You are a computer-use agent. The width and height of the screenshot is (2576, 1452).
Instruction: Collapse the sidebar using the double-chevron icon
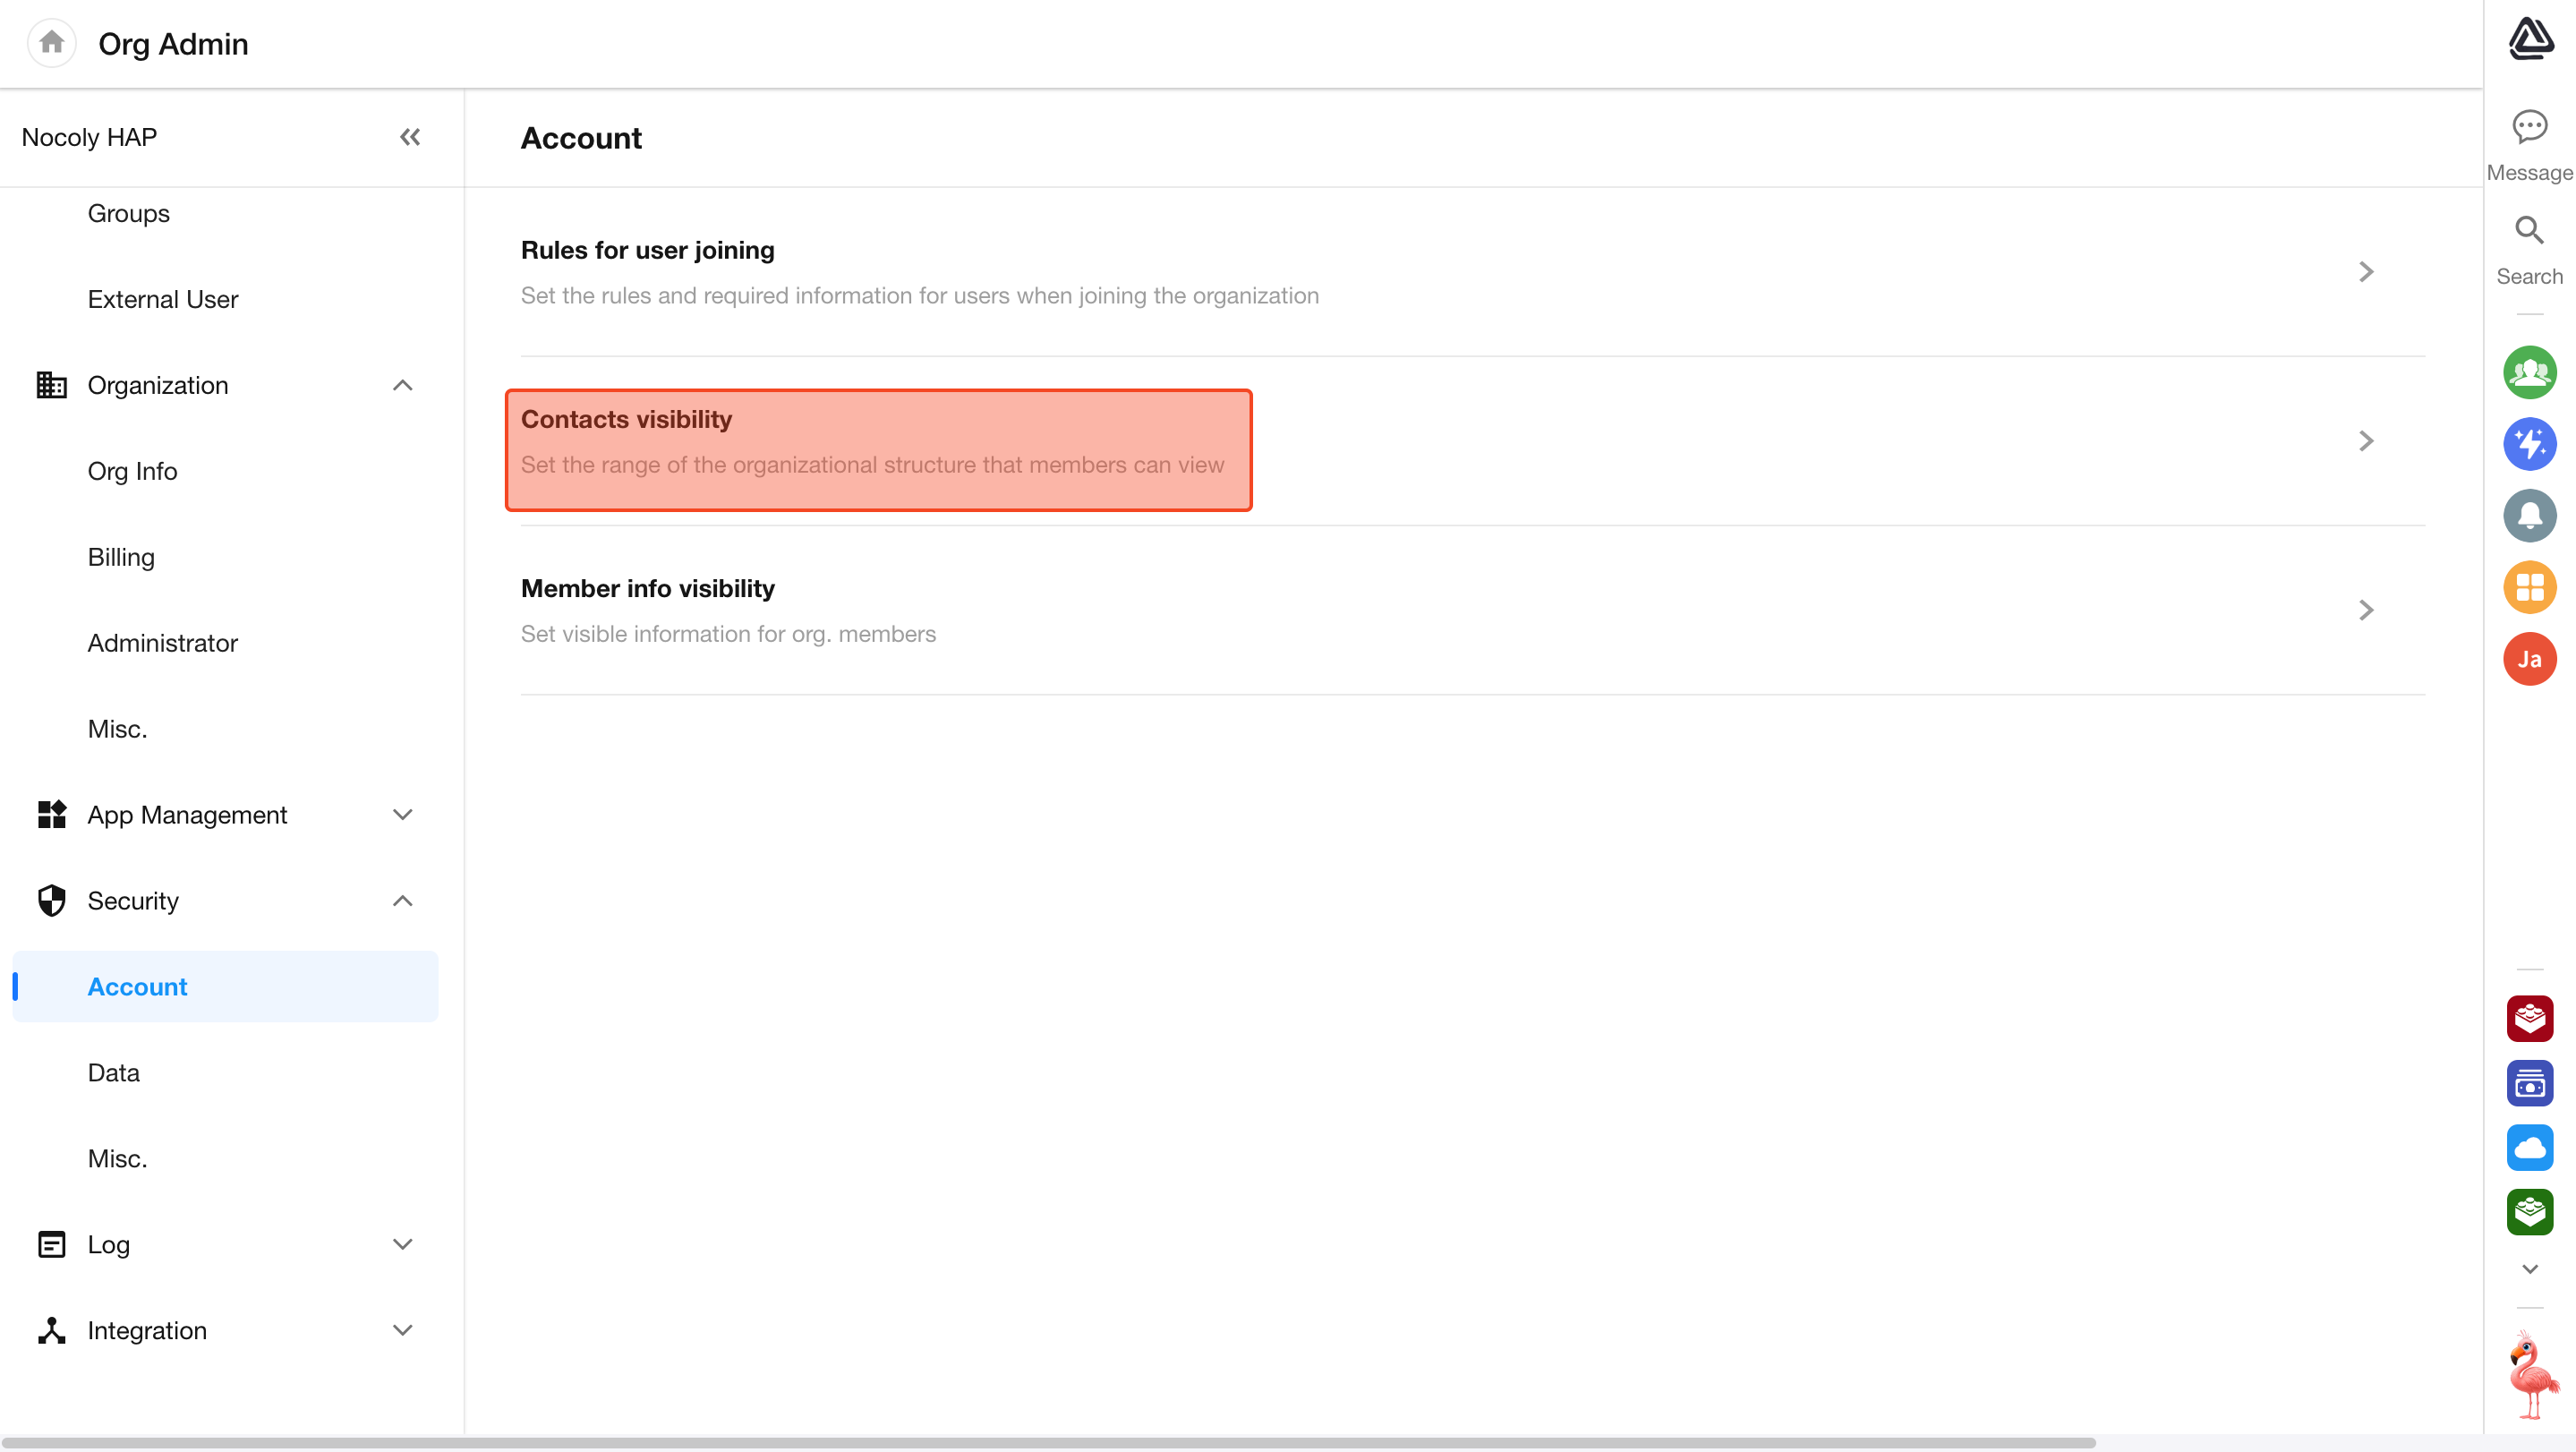coord(410,137)
